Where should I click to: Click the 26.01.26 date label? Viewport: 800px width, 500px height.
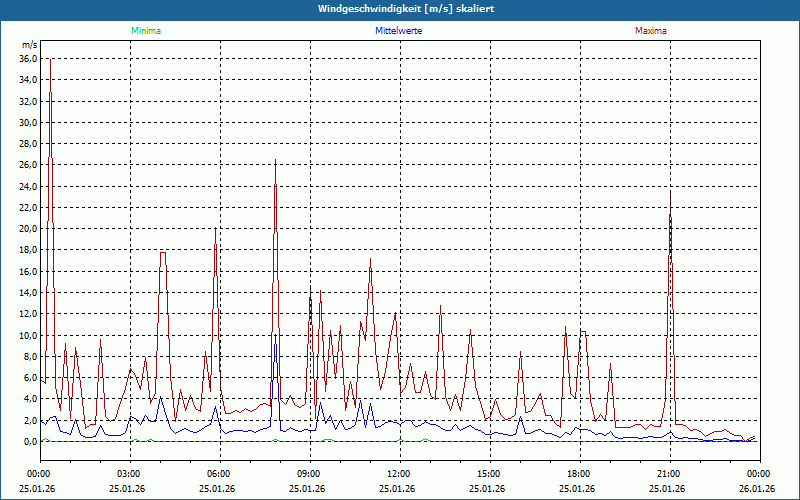tap(757, 489)
